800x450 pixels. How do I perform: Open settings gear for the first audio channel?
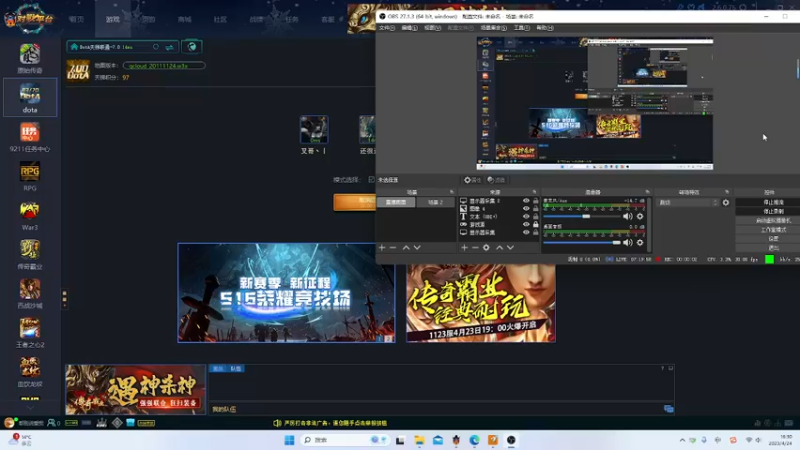pyautogui.click(x=640, y=216)
